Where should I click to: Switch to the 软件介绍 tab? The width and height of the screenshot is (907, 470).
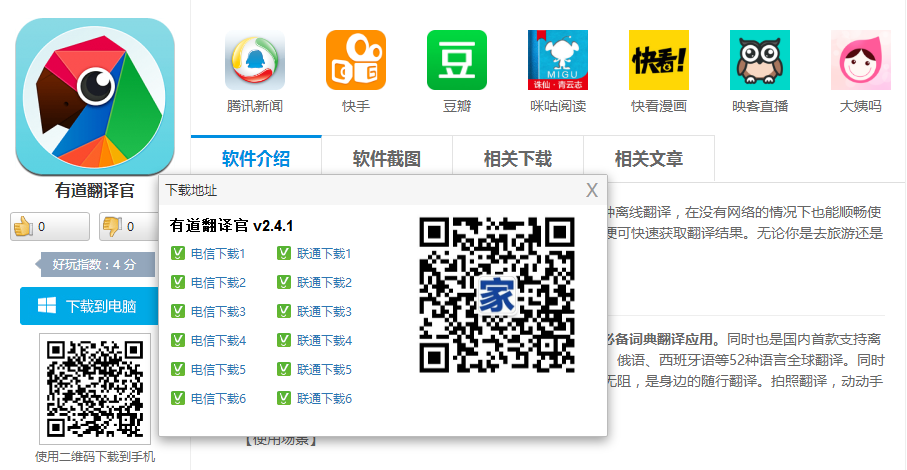tap(256, 158)
